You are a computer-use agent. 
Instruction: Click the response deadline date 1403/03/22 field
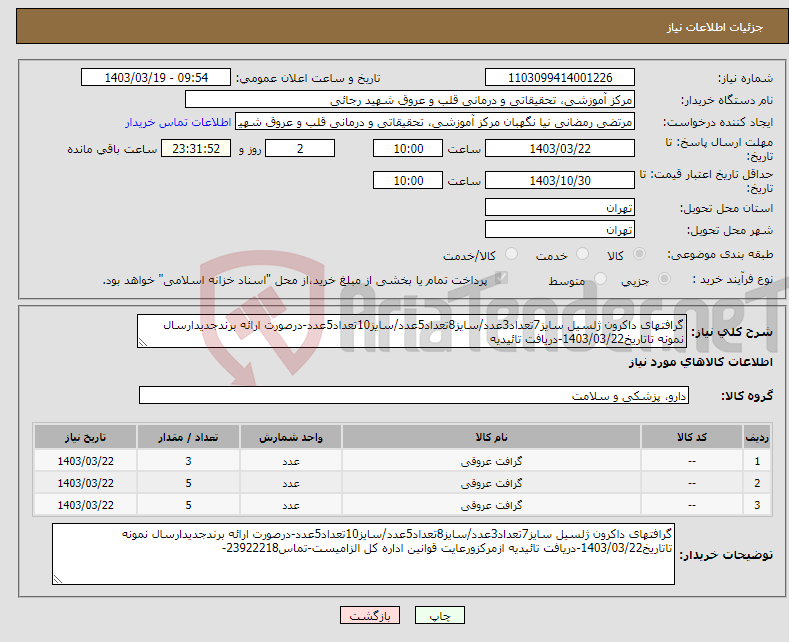click(560, 148)
